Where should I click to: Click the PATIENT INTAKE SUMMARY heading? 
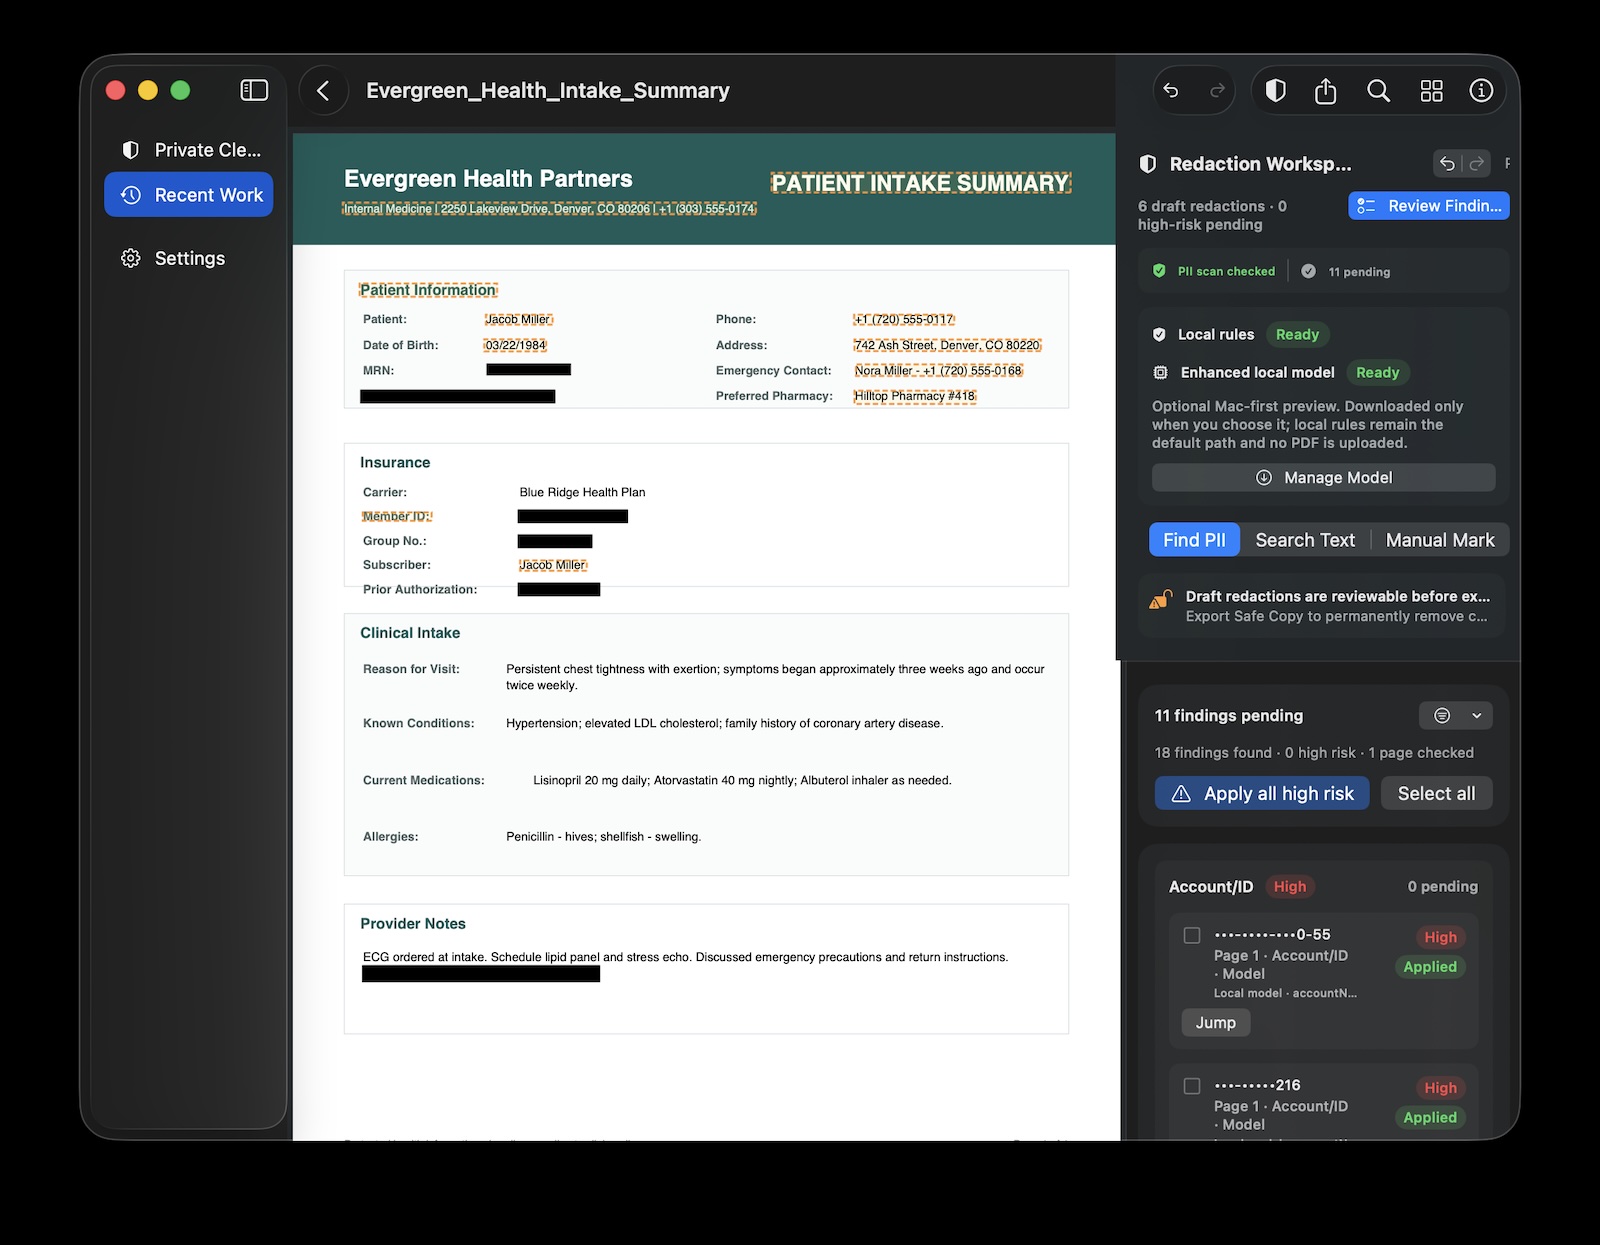[x=920, y=183]
